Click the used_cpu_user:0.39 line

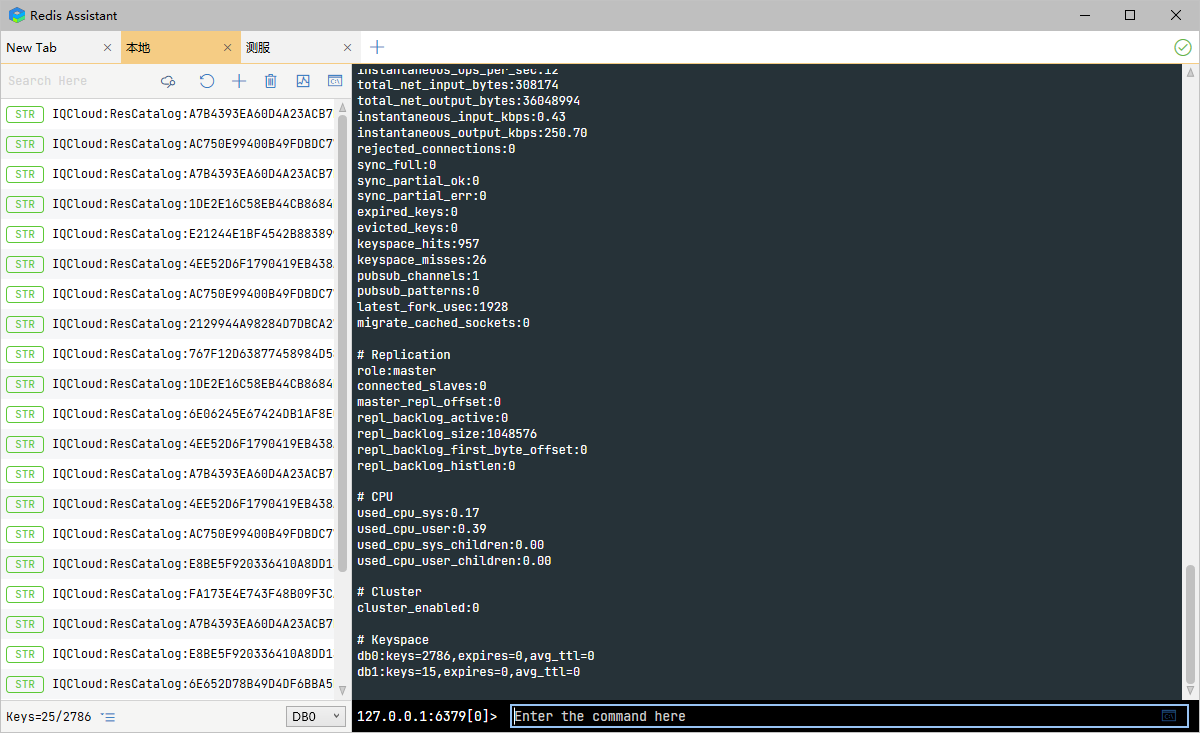click(422, 529)
